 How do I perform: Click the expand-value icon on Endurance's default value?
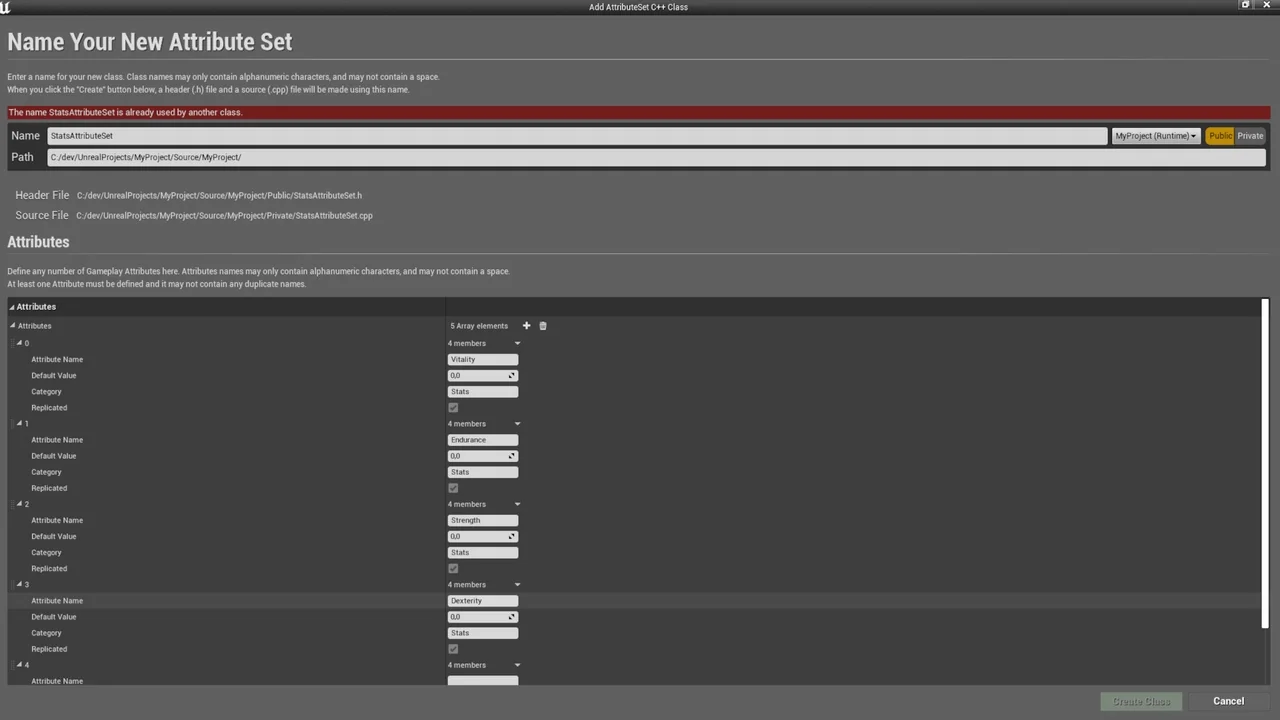(511, 455)
